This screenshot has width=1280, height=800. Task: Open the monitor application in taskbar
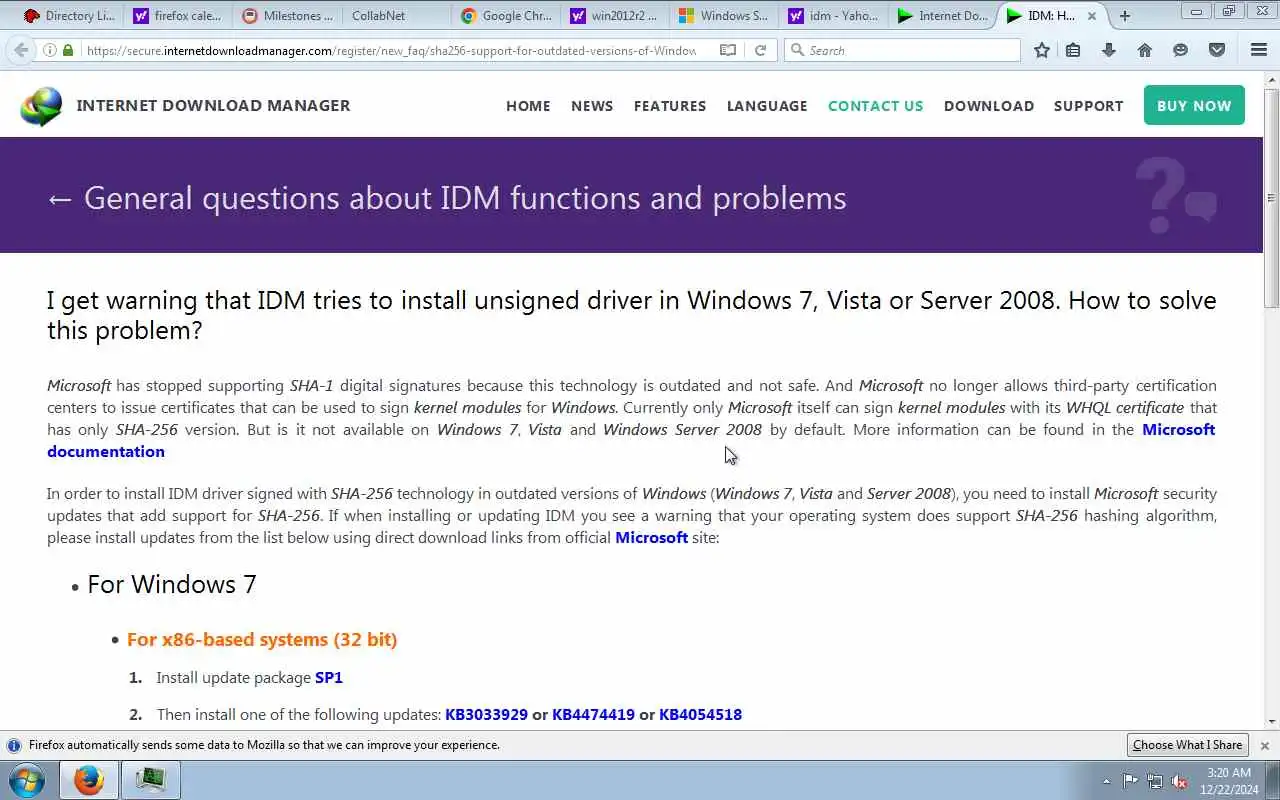pyautogui.click(x=151, y=780)
